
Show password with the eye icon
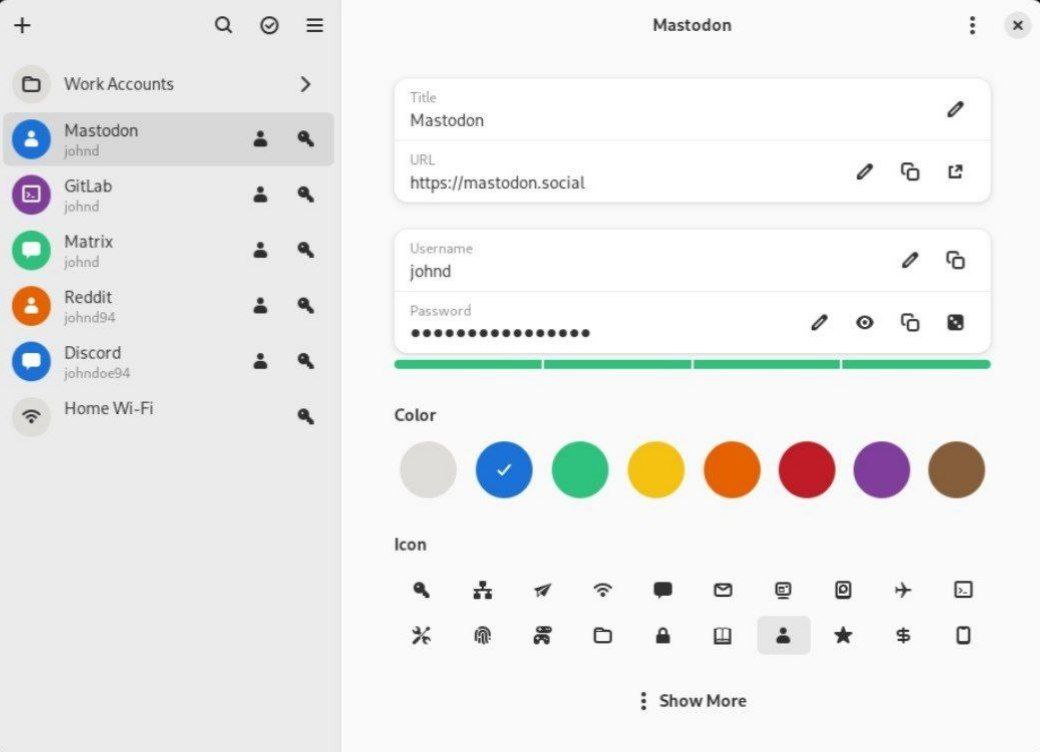864,323
